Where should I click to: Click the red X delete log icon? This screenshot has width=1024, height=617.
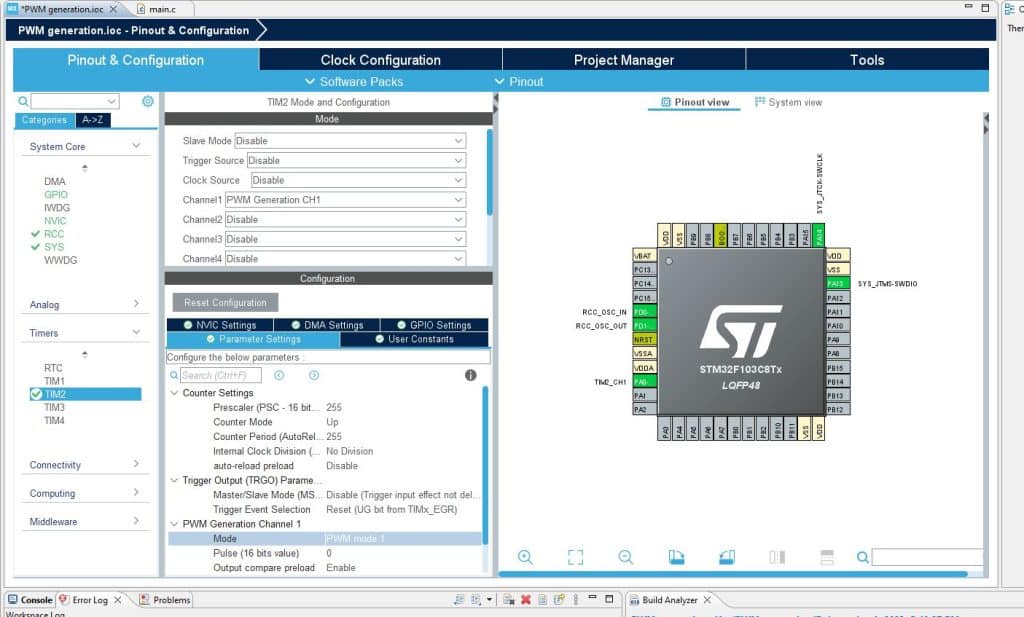(x=525, y=599)
